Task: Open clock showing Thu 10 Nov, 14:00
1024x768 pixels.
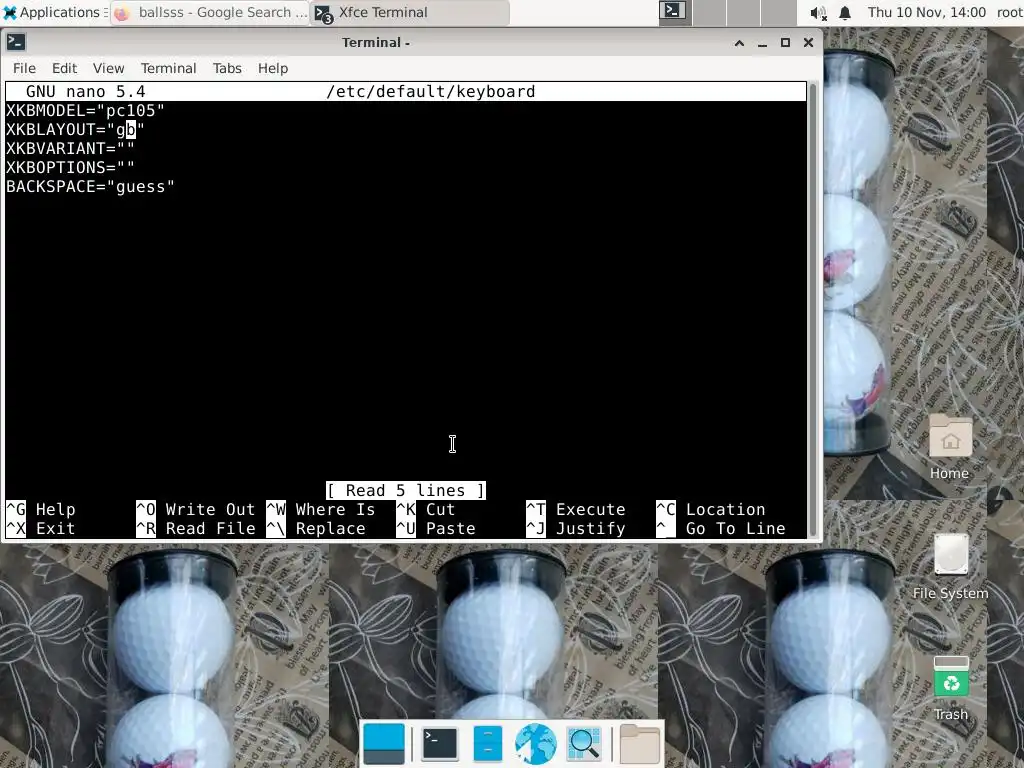Action: click(926, 12)
